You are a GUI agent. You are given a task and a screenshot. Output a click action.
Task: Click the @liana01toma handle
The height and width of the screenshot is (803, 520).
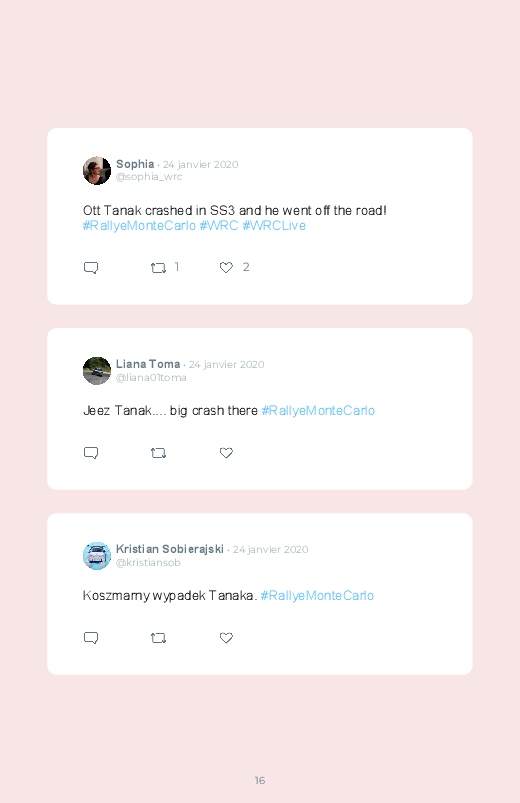pos(151,377)
